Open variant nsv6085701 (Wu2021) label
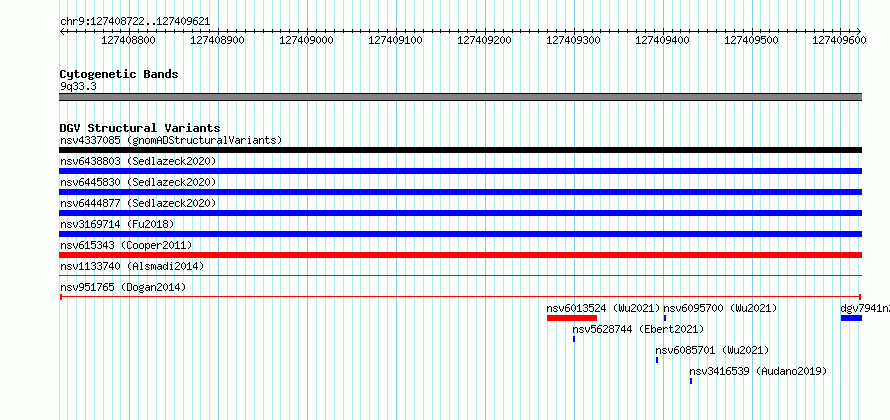 (712, 350)
